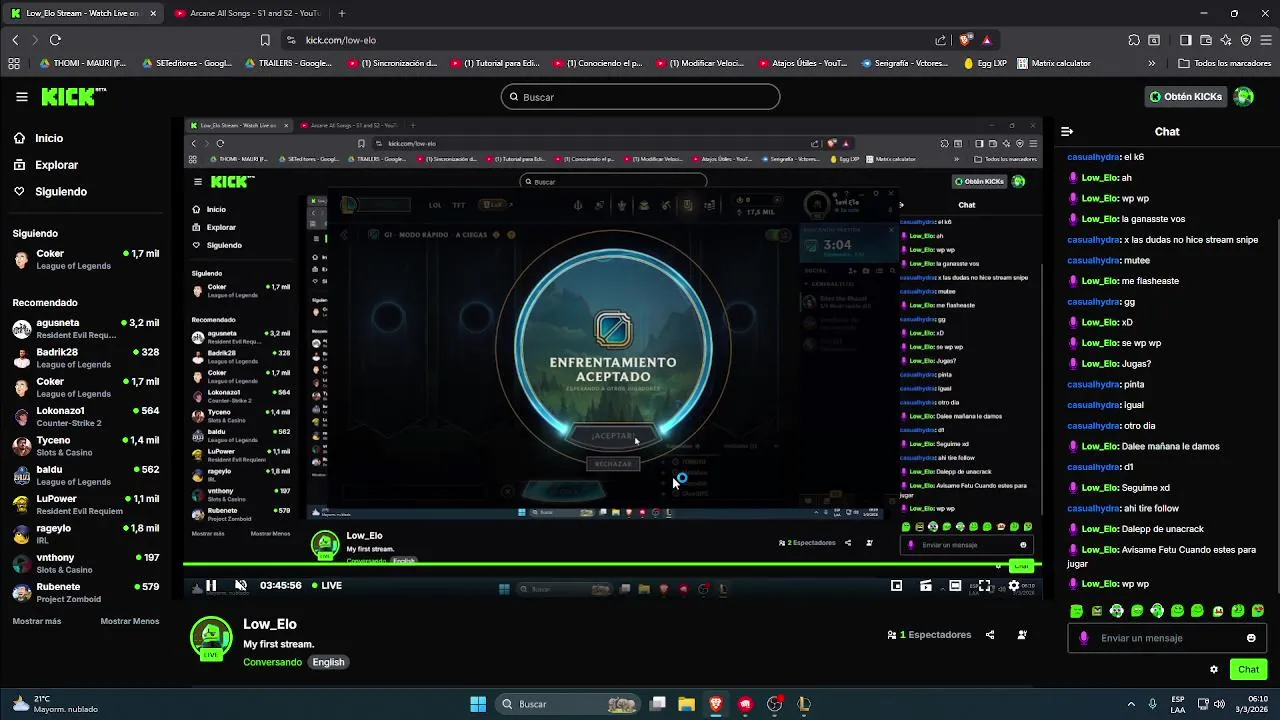Image resolution: width=1280 pixels, height=720 pixels.
Task: Click the Obtén KICKs button
Action: pyautogui.click(x=1187, y=97)
